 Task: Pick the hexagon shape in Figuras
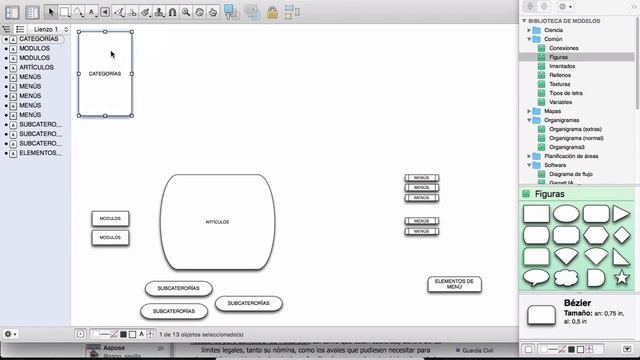596,236
